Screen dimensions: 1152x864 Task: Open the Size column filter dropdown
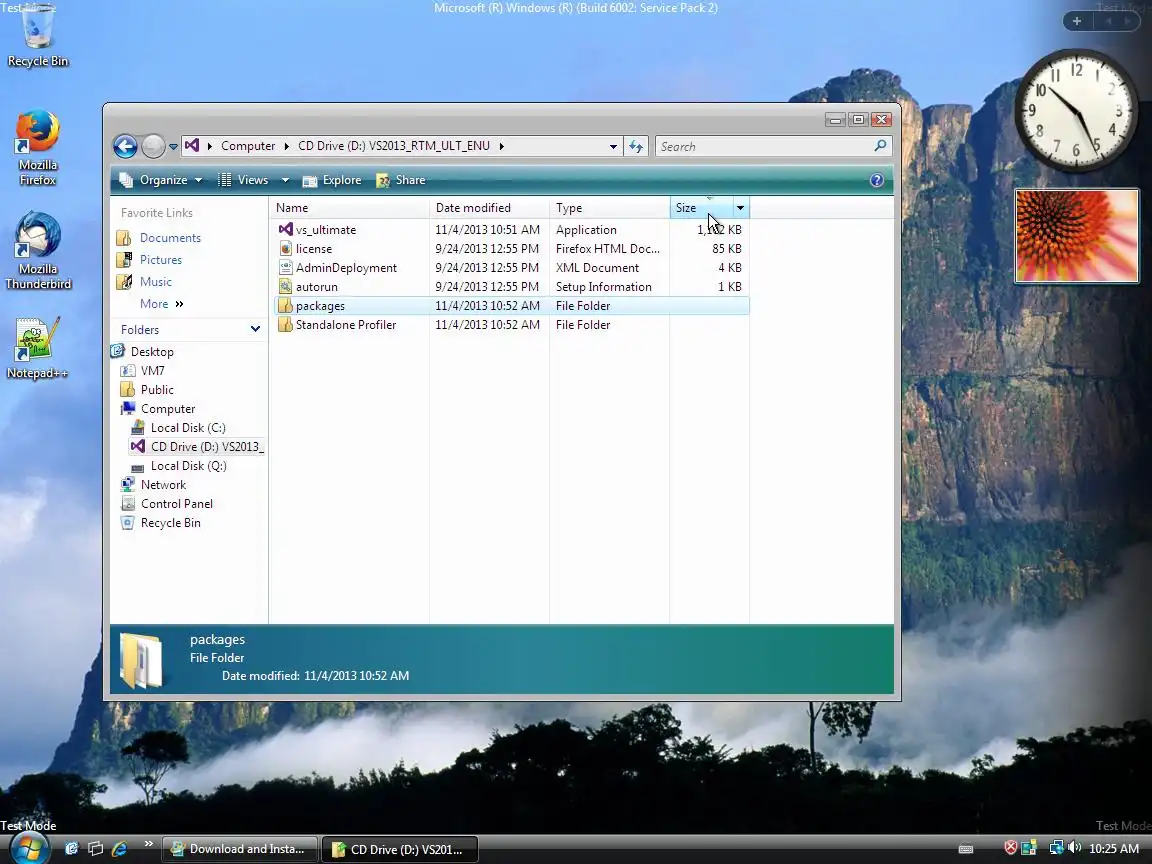pyautogui.click(x=741, y=208)
